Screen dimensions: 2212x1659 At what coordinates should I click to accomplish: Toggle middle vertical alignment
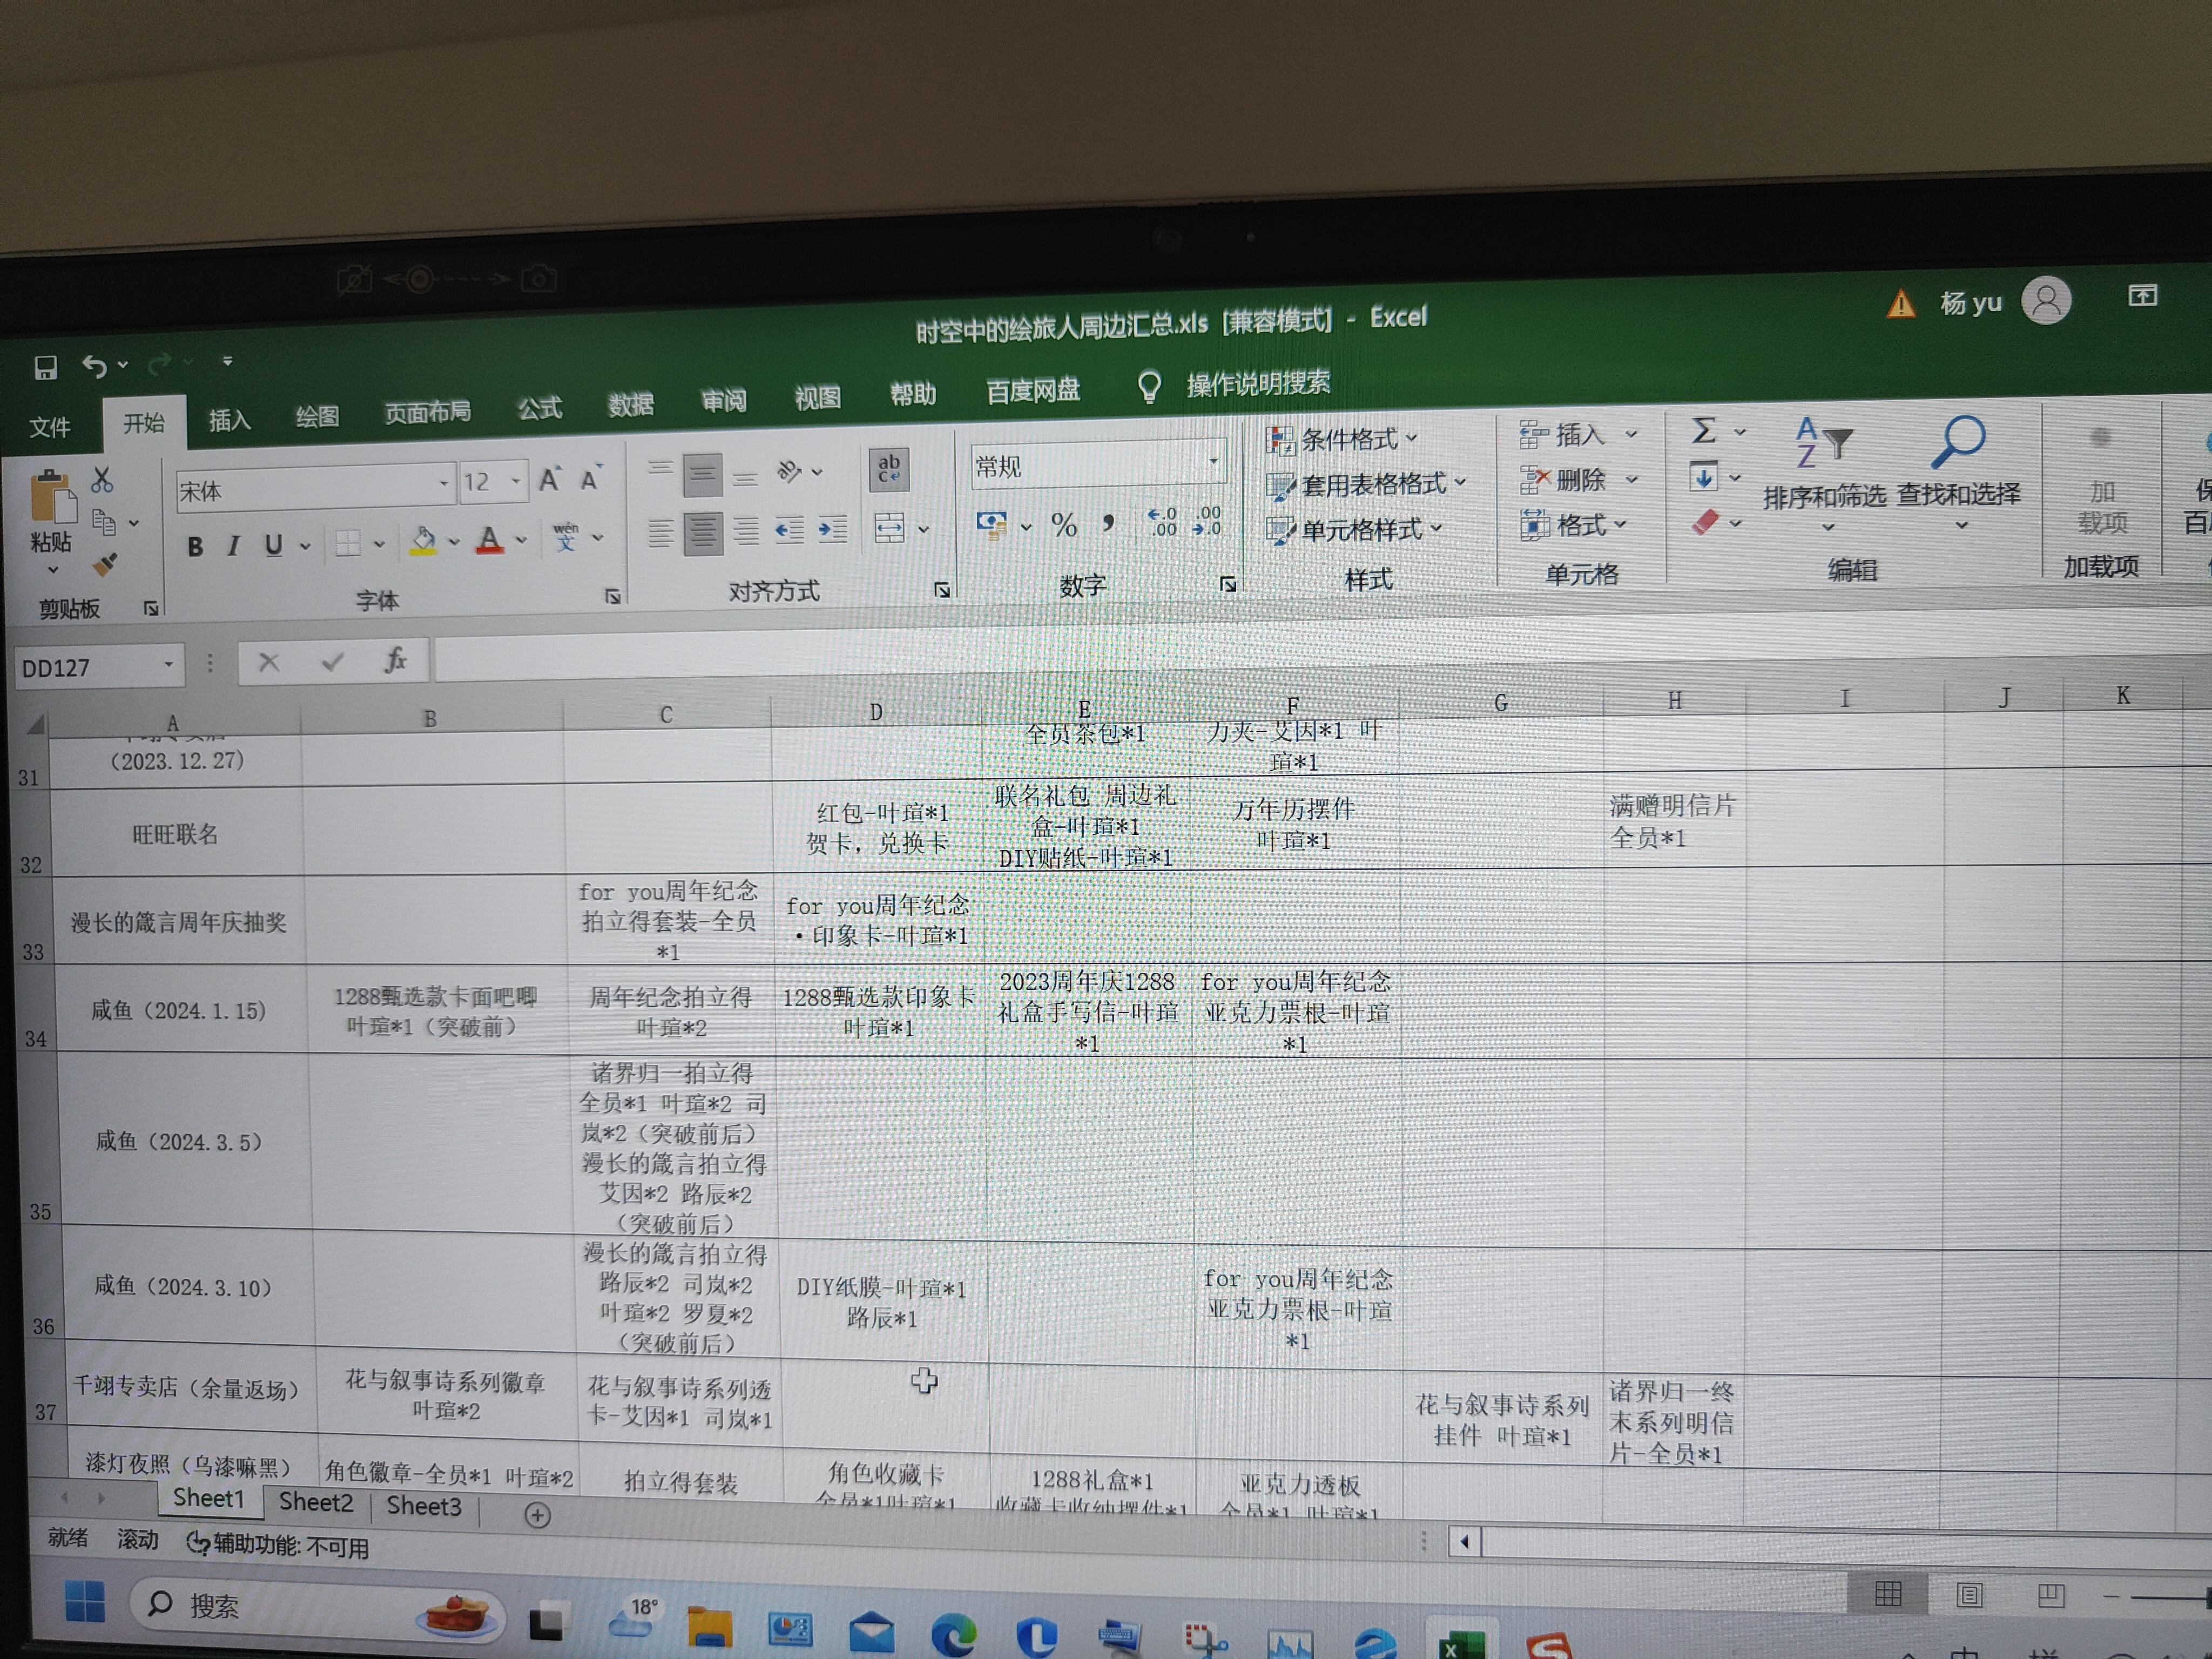(x=703, y=474)
